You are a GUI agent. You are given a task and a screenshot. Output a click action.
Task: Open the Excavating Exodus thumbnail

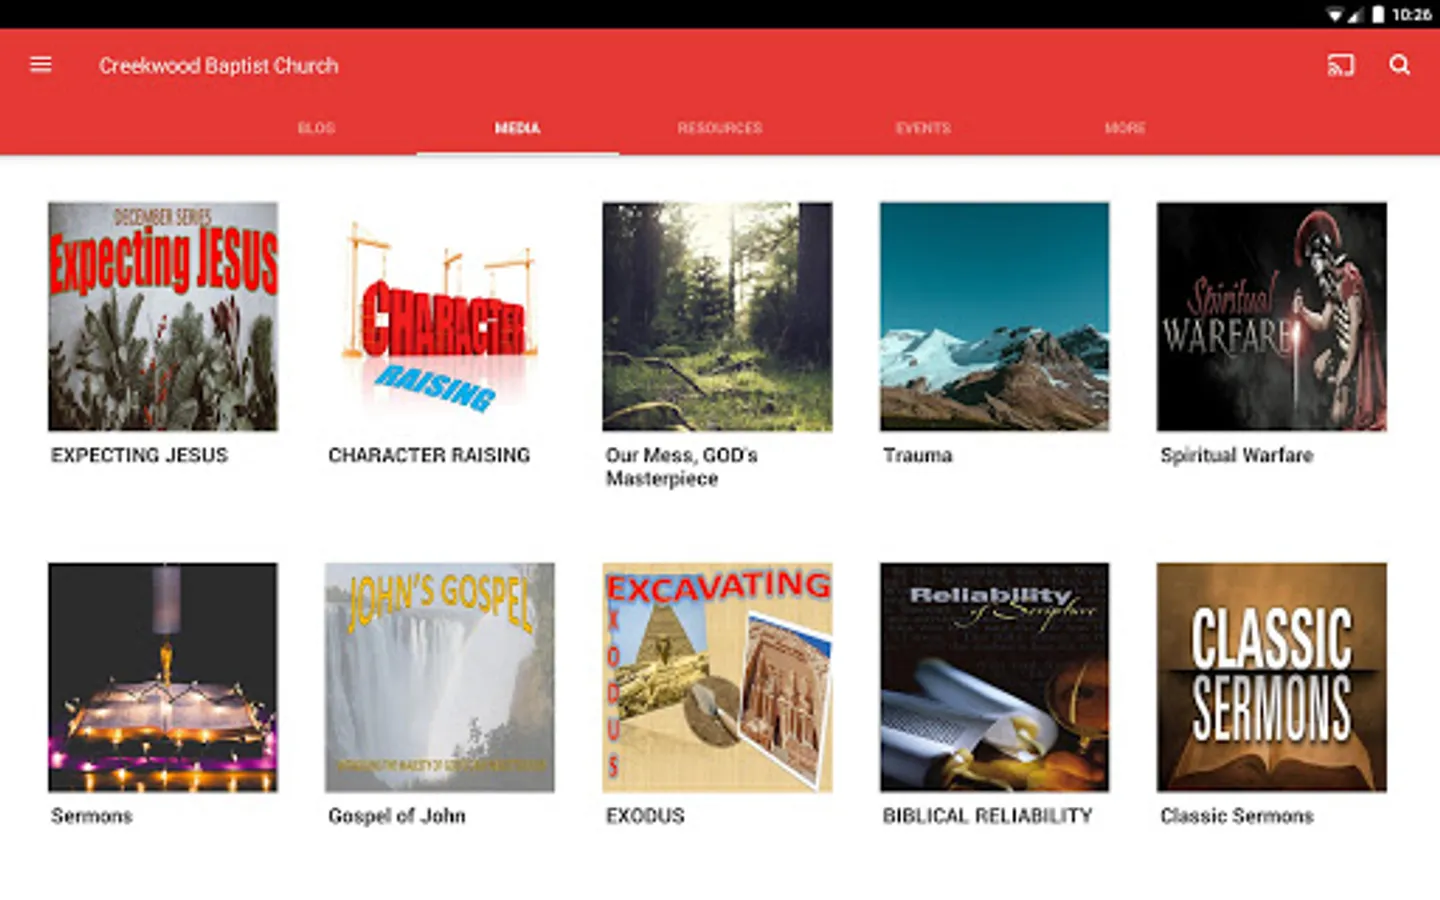(x=717, y=677)
